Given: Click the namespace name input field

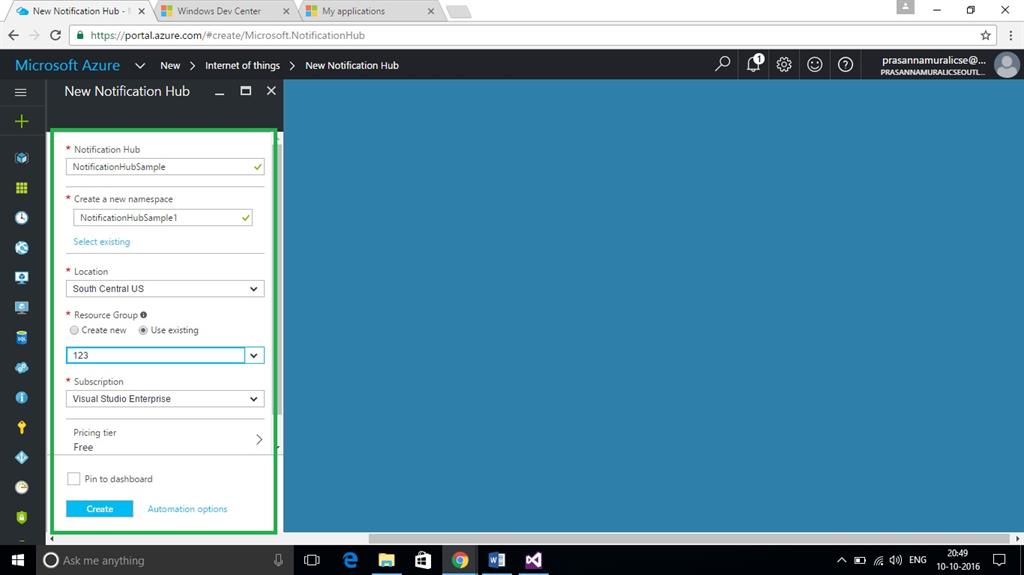Looking at the screenshot, I should (162, 218).
